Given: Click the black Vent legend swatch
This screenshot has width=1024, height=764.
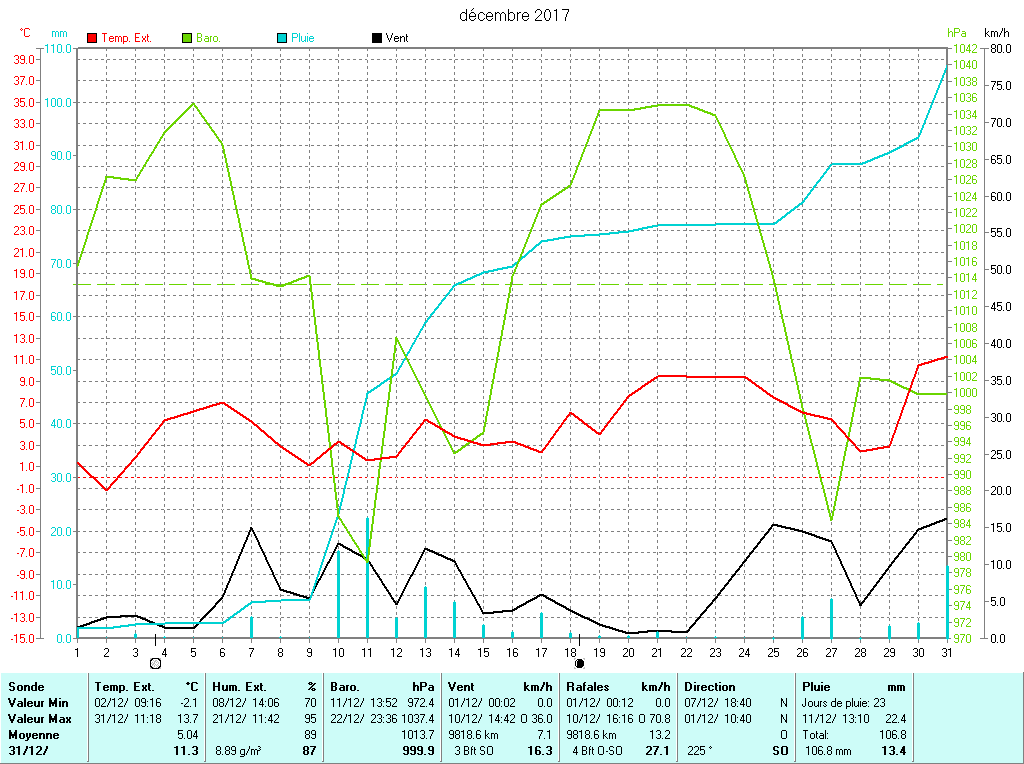Looking at the screenshot, I should [x=376, y=38].
